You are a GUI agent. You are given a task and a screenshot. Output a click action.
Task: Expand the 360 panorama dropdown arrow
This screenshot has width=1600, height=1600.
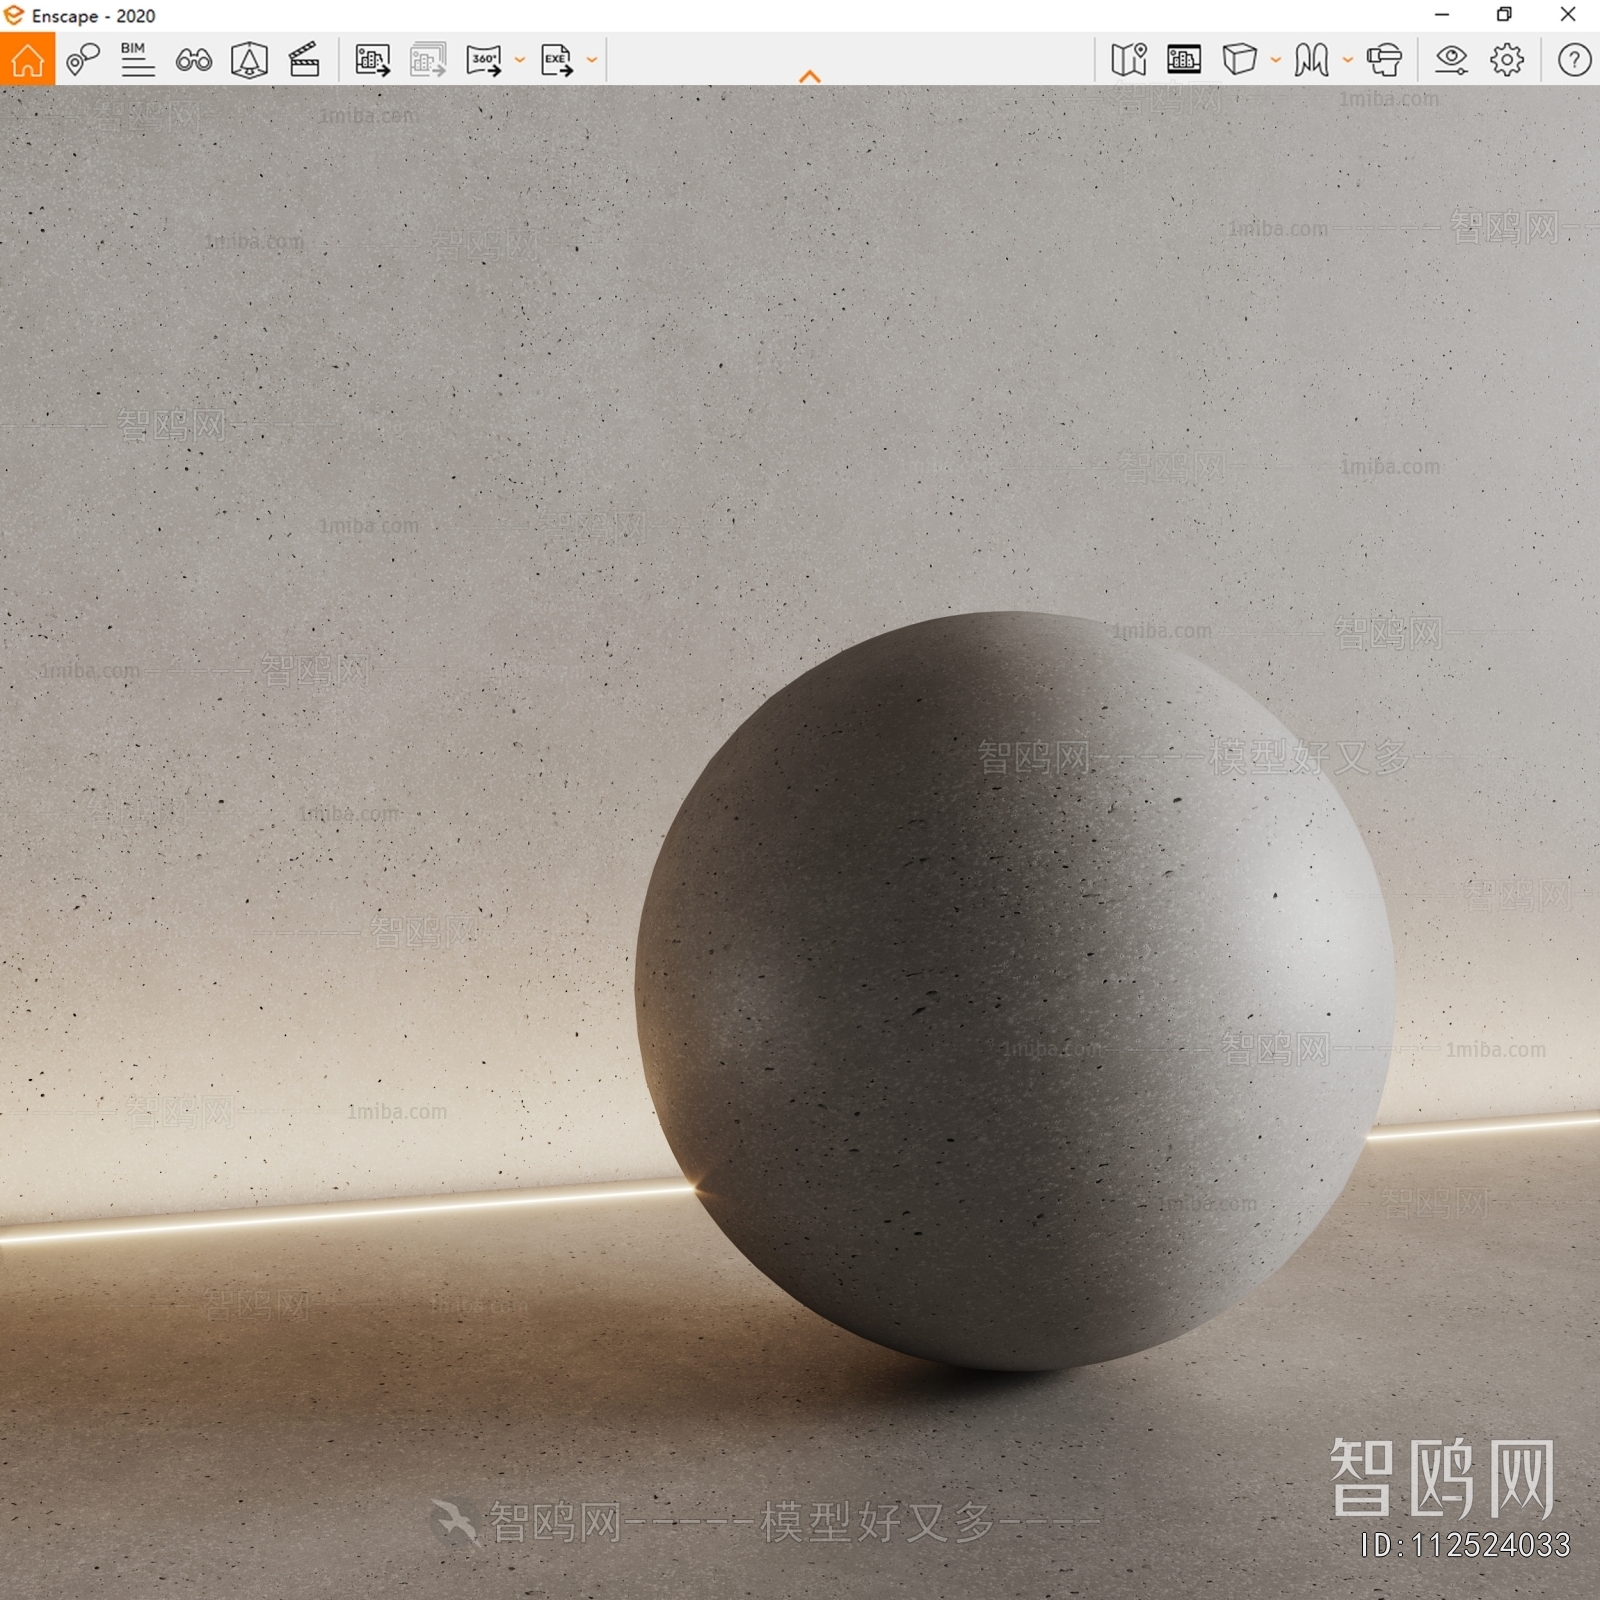click(520, 60)
